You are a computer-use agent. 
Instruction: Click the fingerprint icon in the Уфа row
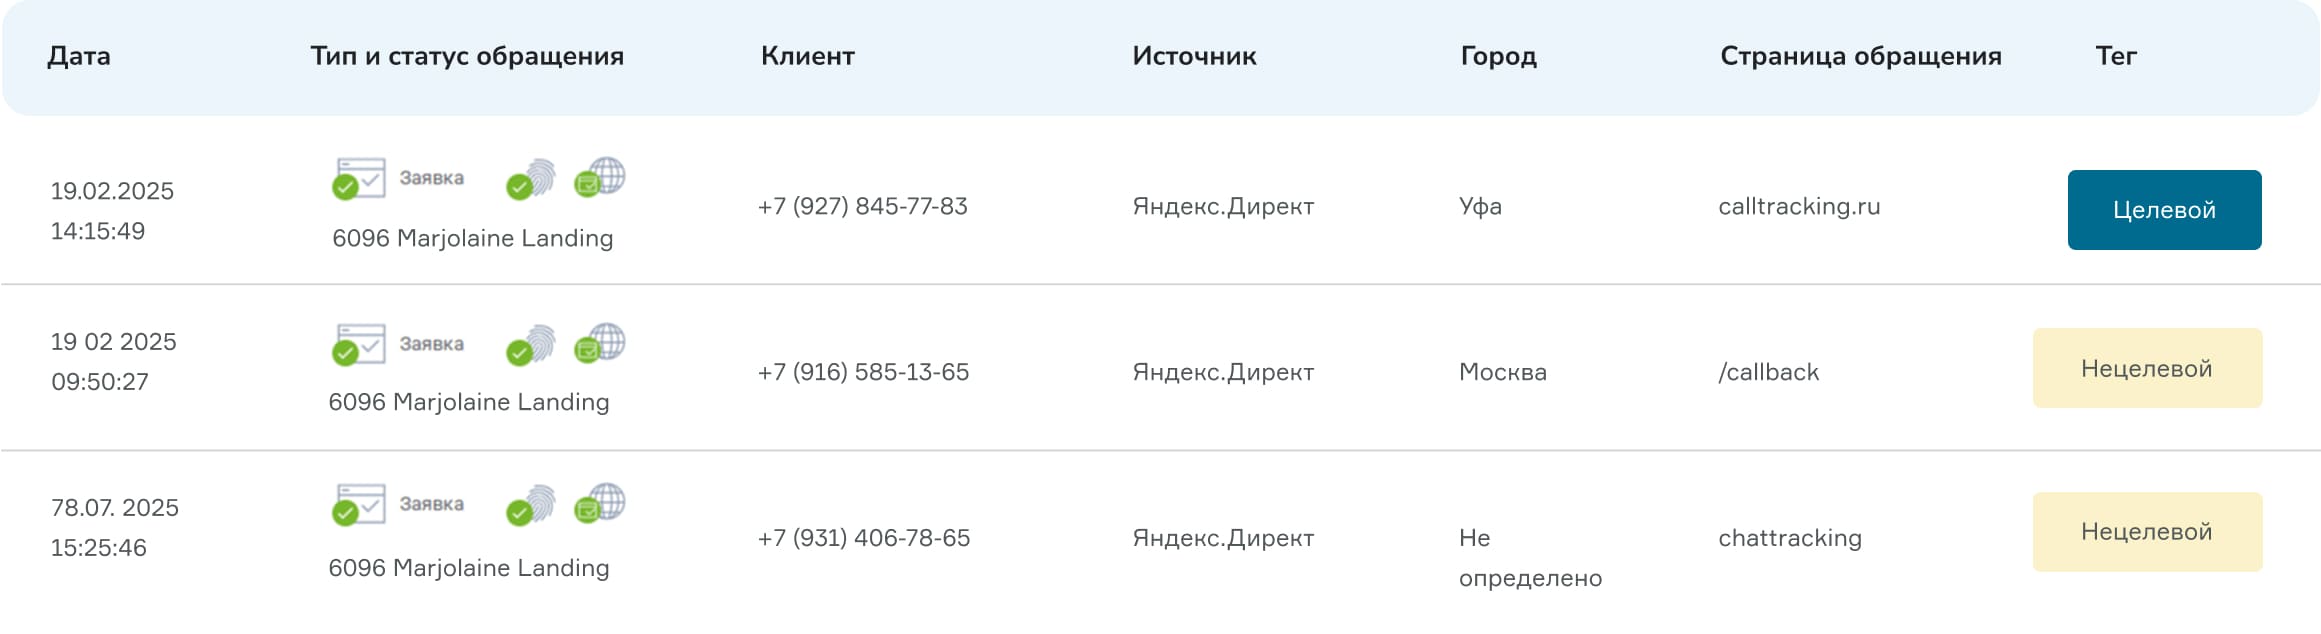point(531,178)
